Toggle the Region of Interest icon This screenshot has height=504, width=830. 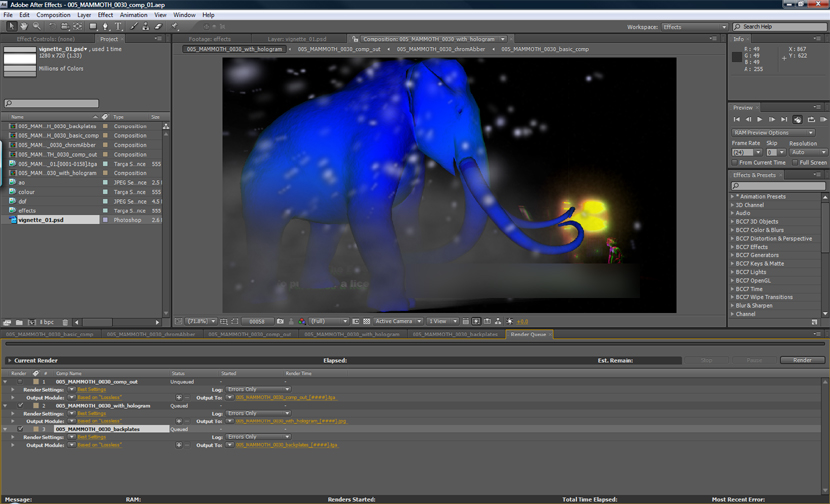tap(356, 321)
